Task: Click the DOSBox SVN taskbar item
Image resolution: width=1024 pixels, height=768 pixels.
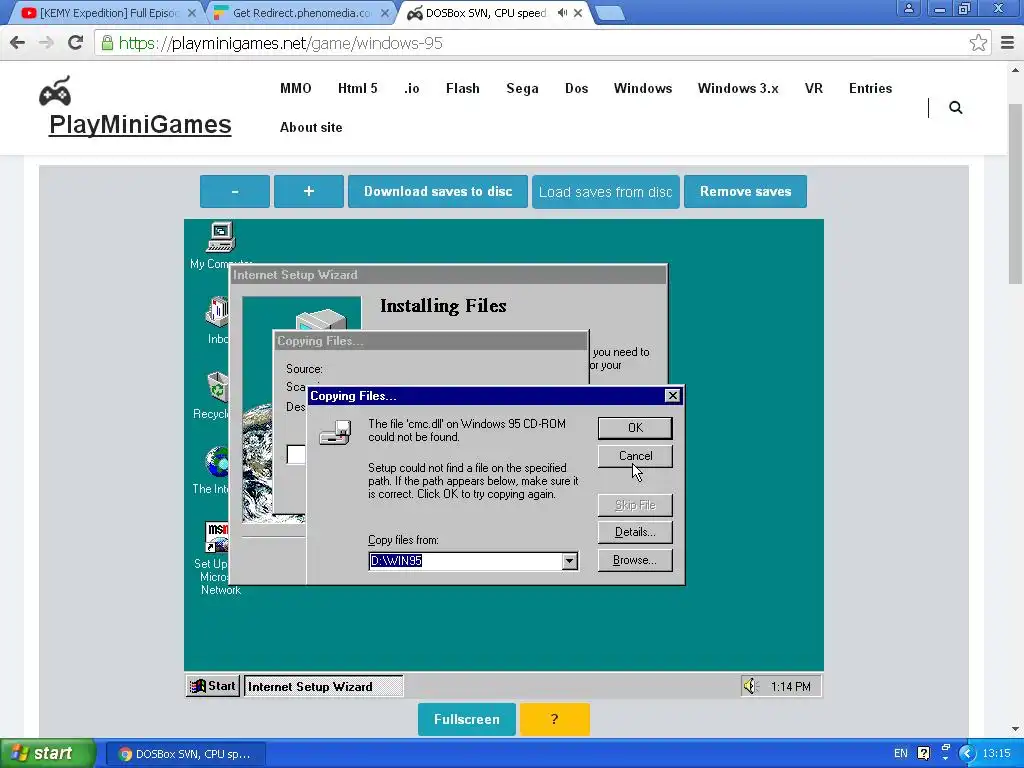Action: click(x=185, y=754)
